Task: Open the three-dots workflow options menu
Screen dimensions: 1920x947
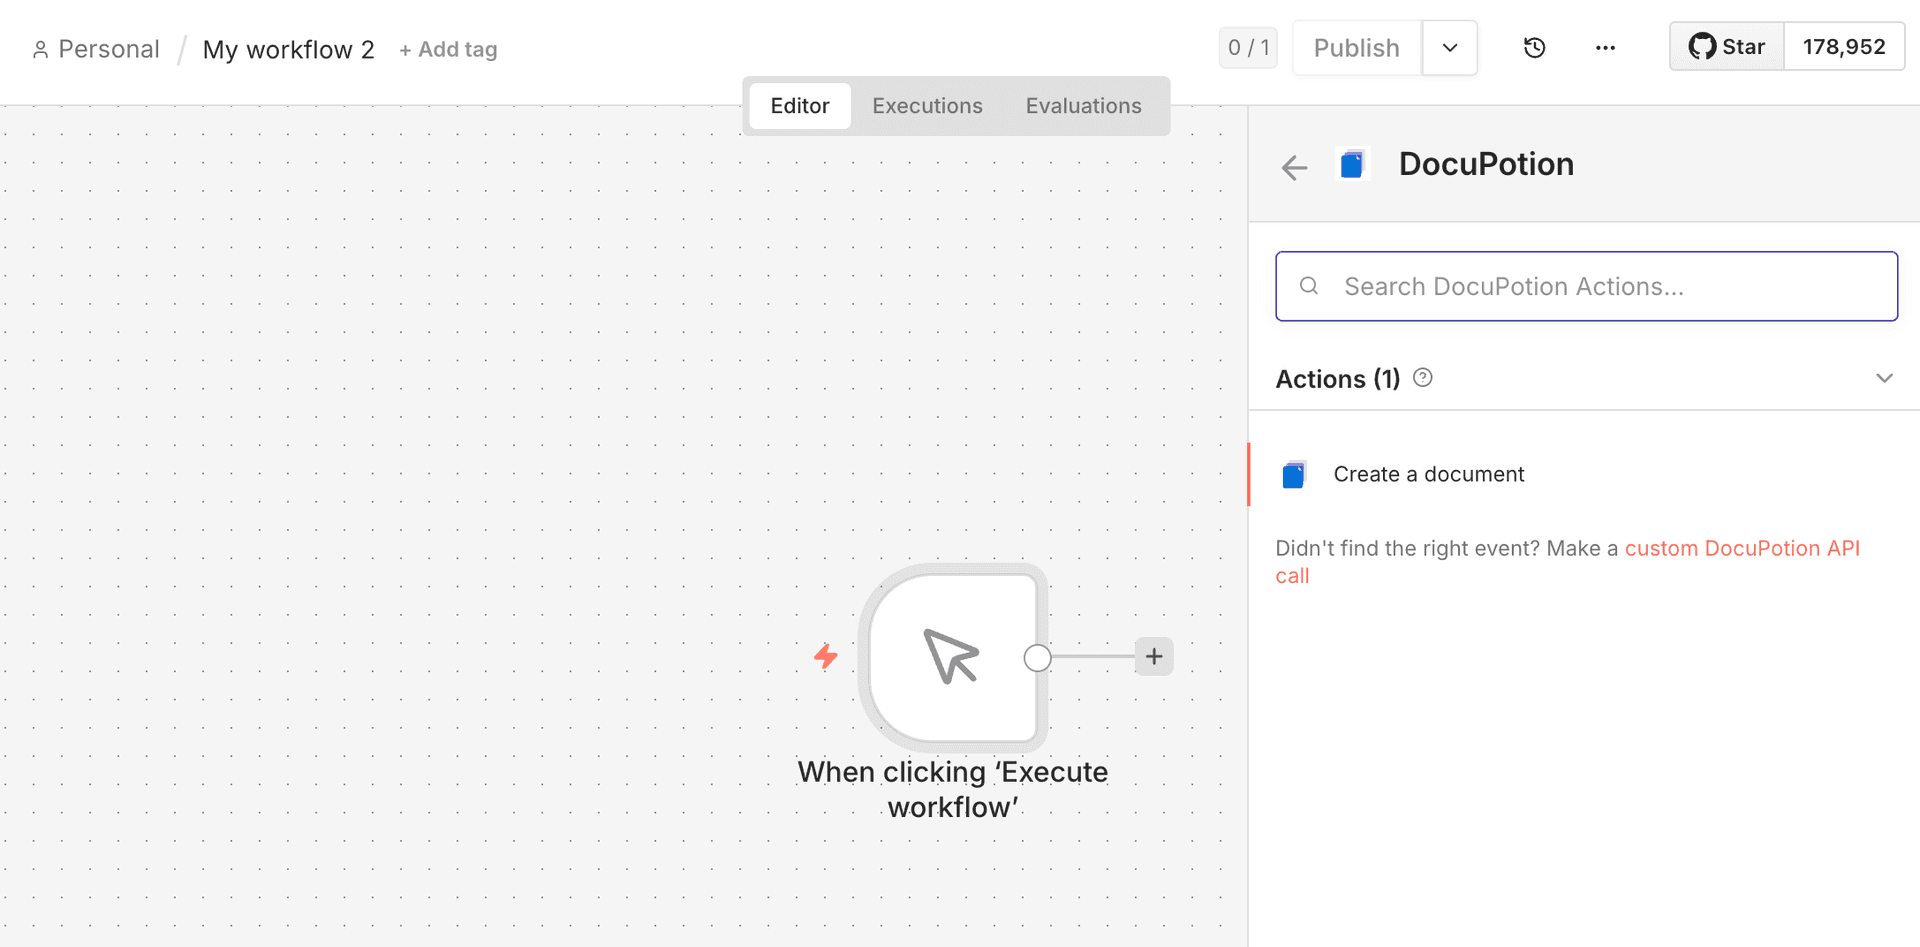Action: click(1606, 47)
